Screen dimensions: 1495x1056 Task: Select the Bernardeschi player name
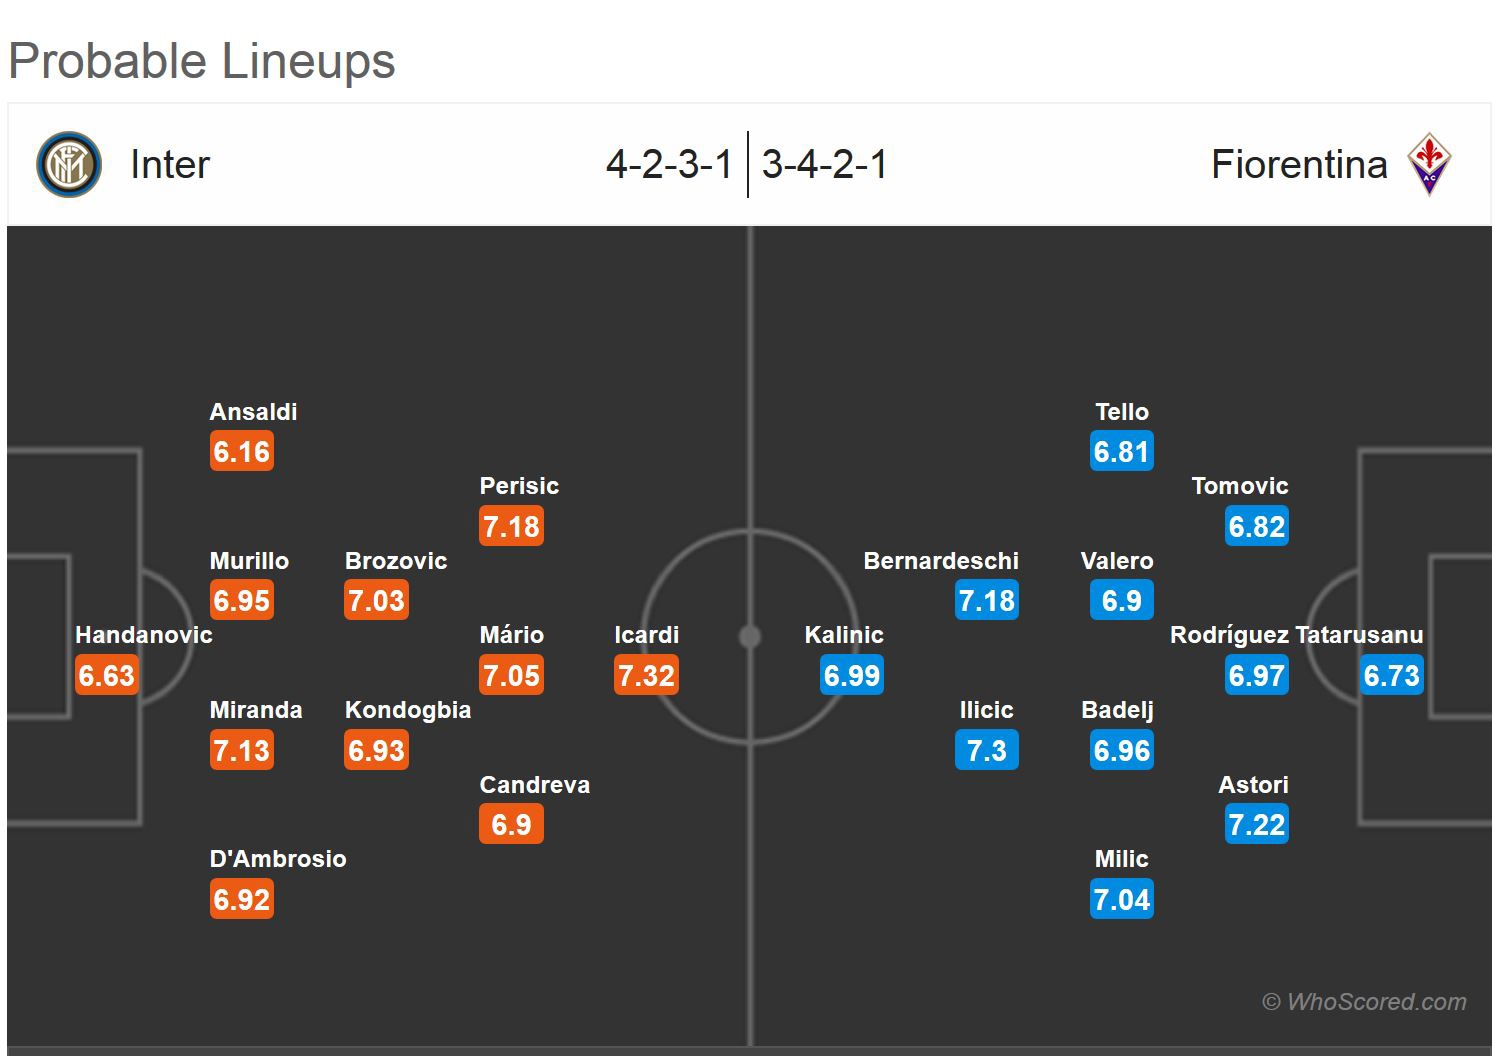click(940, 561)
